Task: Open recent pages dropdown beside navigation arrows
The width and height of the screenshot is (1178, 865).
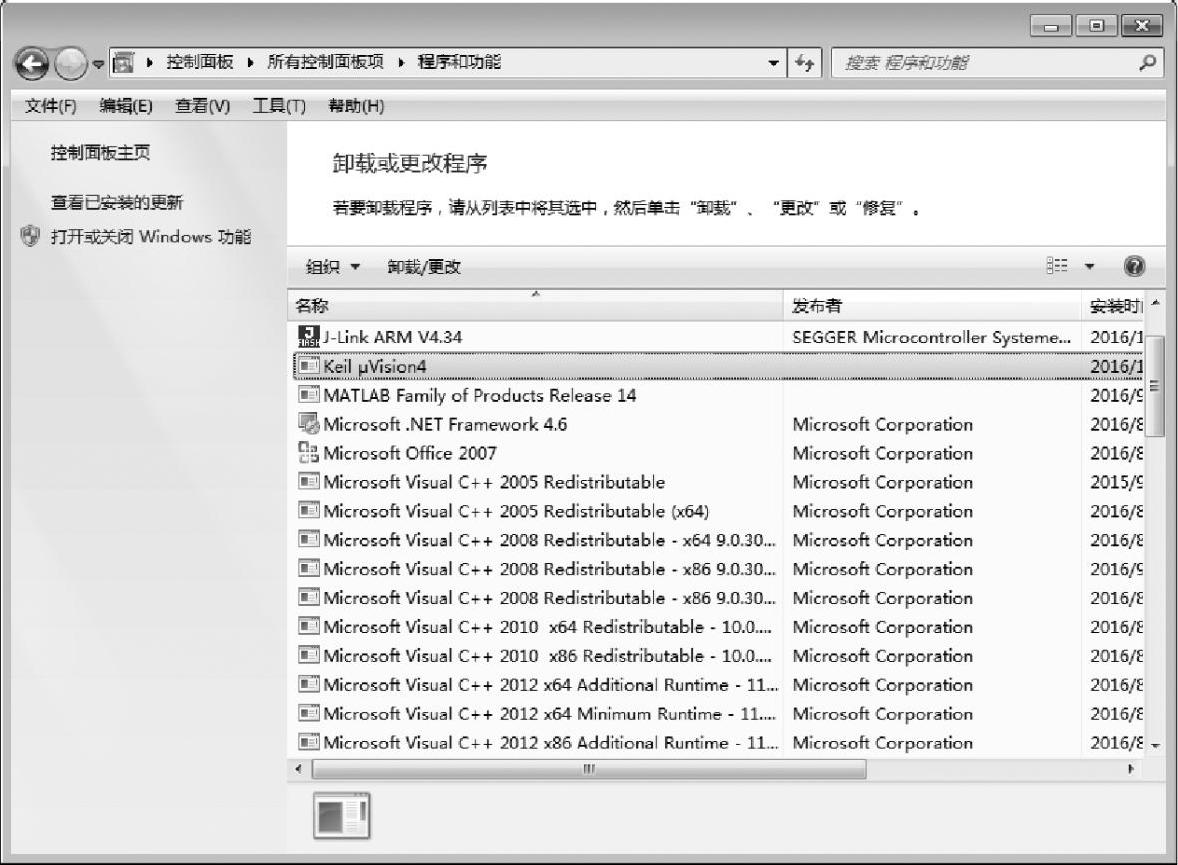Action: 98,65
